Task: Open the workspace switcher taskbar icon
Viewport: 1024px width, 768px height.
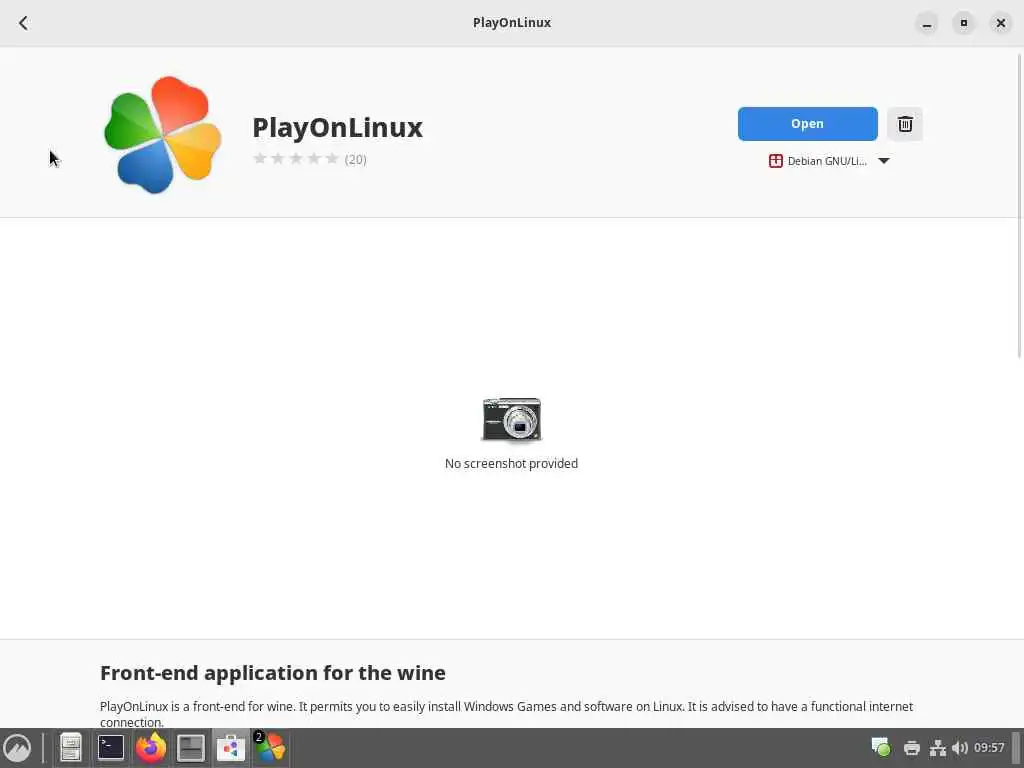Action: 191,748
